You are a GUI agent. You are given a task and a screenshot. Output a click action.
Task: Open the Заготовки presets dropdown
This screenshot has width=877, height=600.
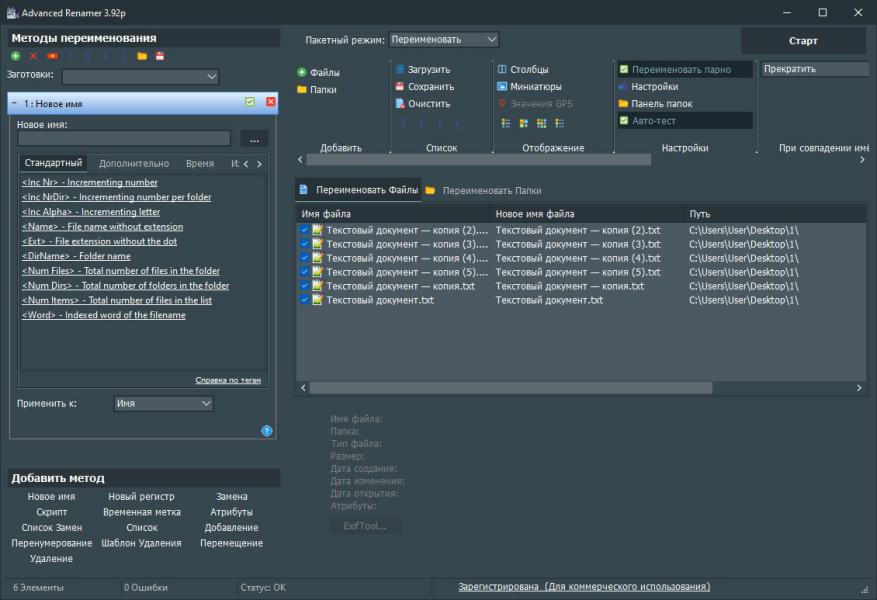140,77
